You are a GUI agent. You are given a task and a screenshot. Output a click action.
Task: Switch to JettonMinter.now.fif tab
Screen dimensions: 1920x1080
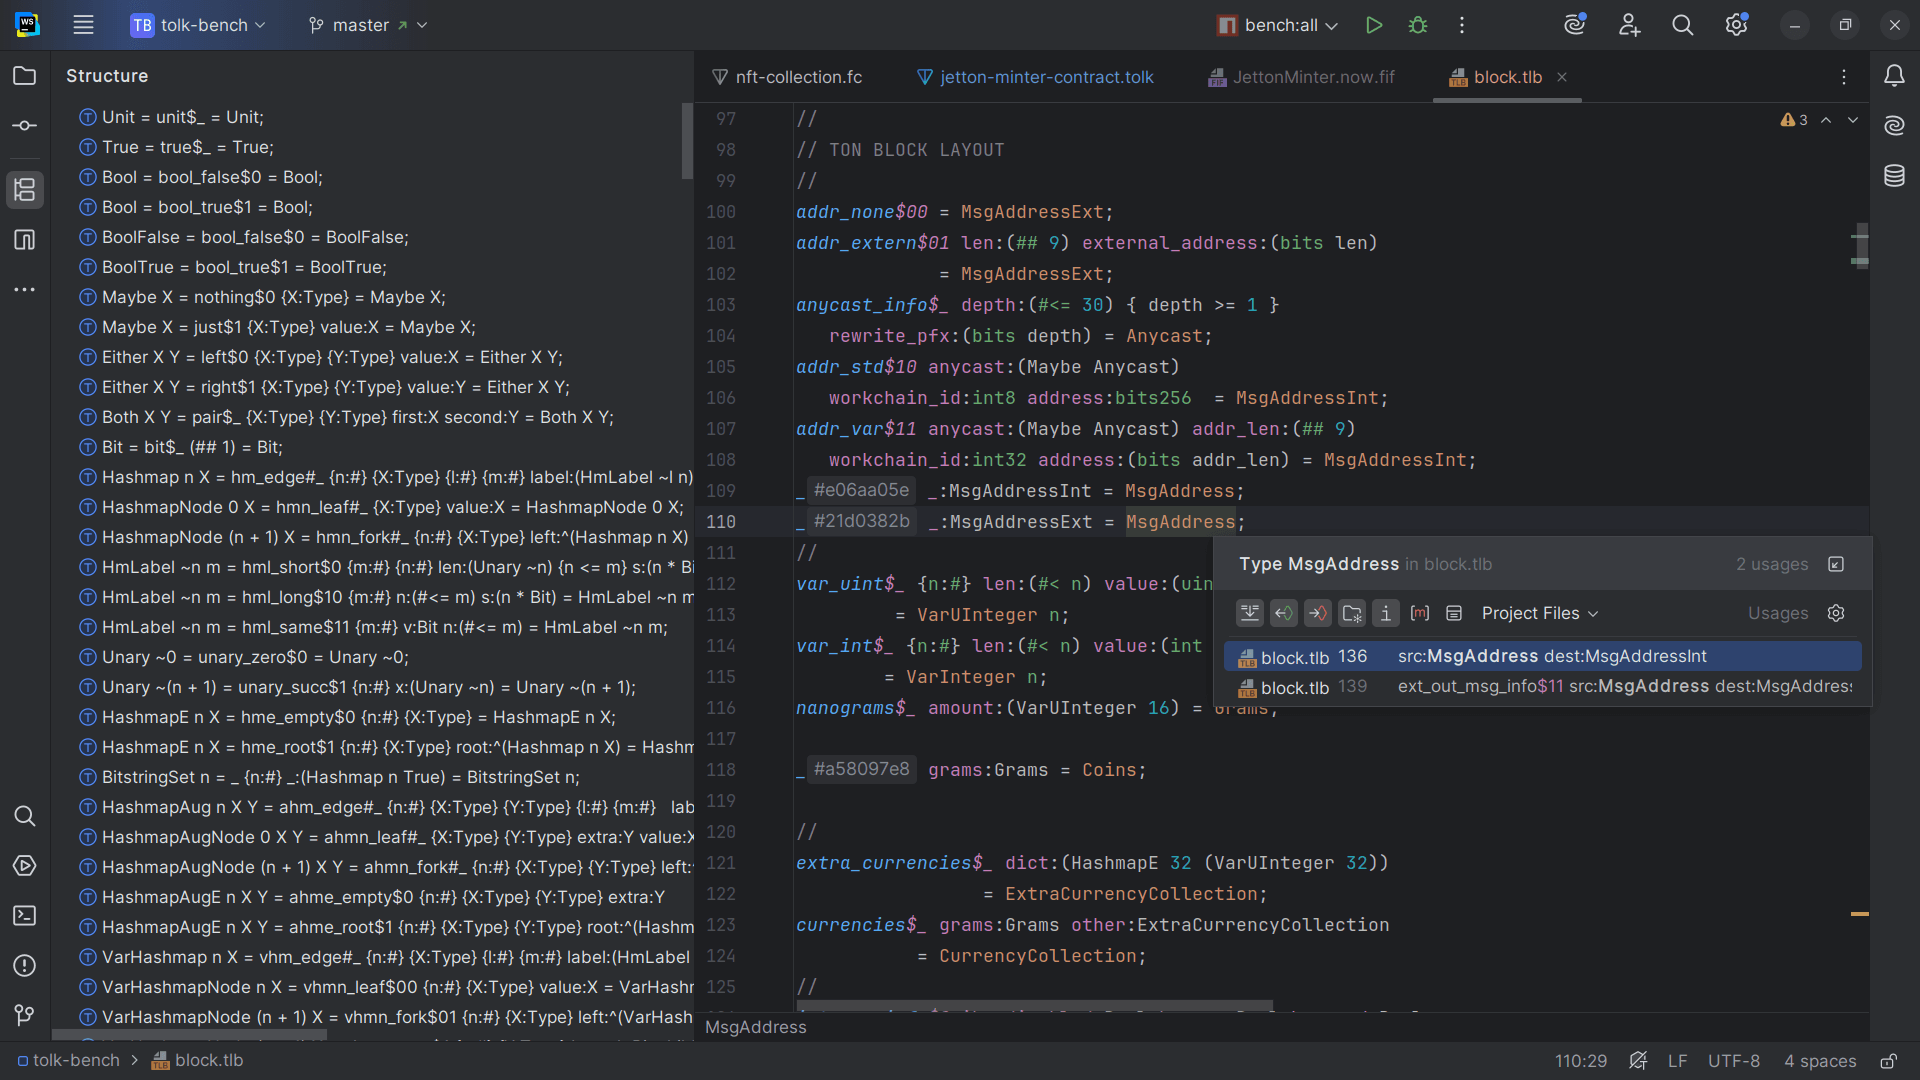click(1301, 77)
